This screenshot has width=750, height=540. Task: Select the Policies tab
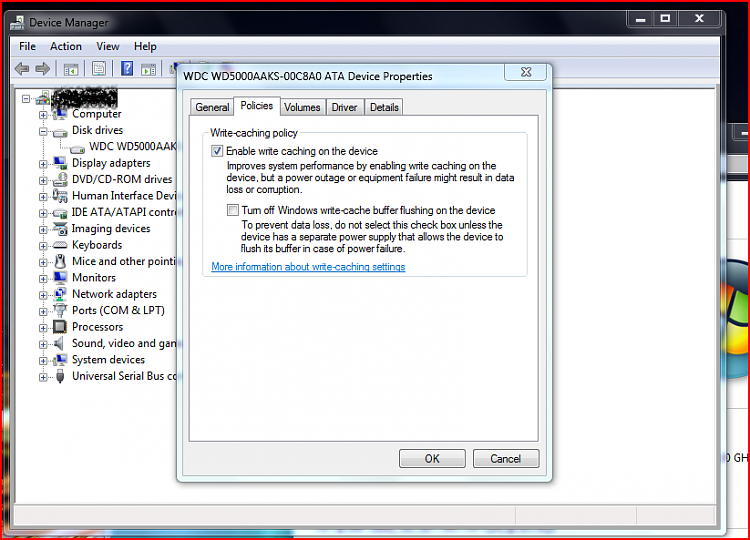(x=257, y=105)
